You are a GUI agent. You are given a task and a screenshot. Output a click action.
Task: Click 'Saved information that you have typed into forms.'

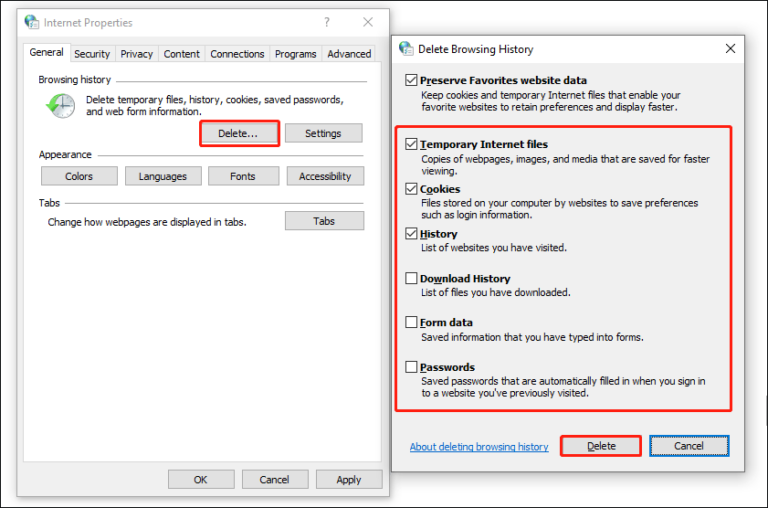coord(532,337)
